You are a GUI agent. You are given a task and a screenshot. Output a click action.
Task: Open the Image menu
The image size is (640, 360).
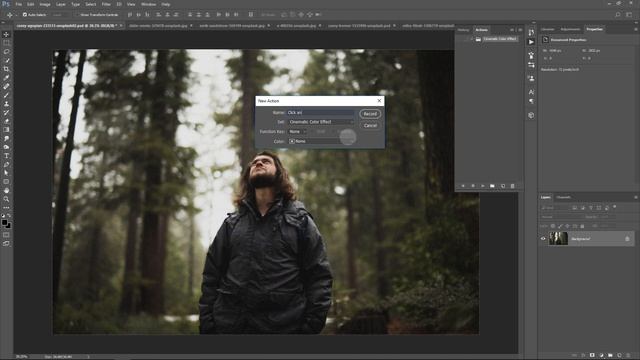click(x=45, y=4)
